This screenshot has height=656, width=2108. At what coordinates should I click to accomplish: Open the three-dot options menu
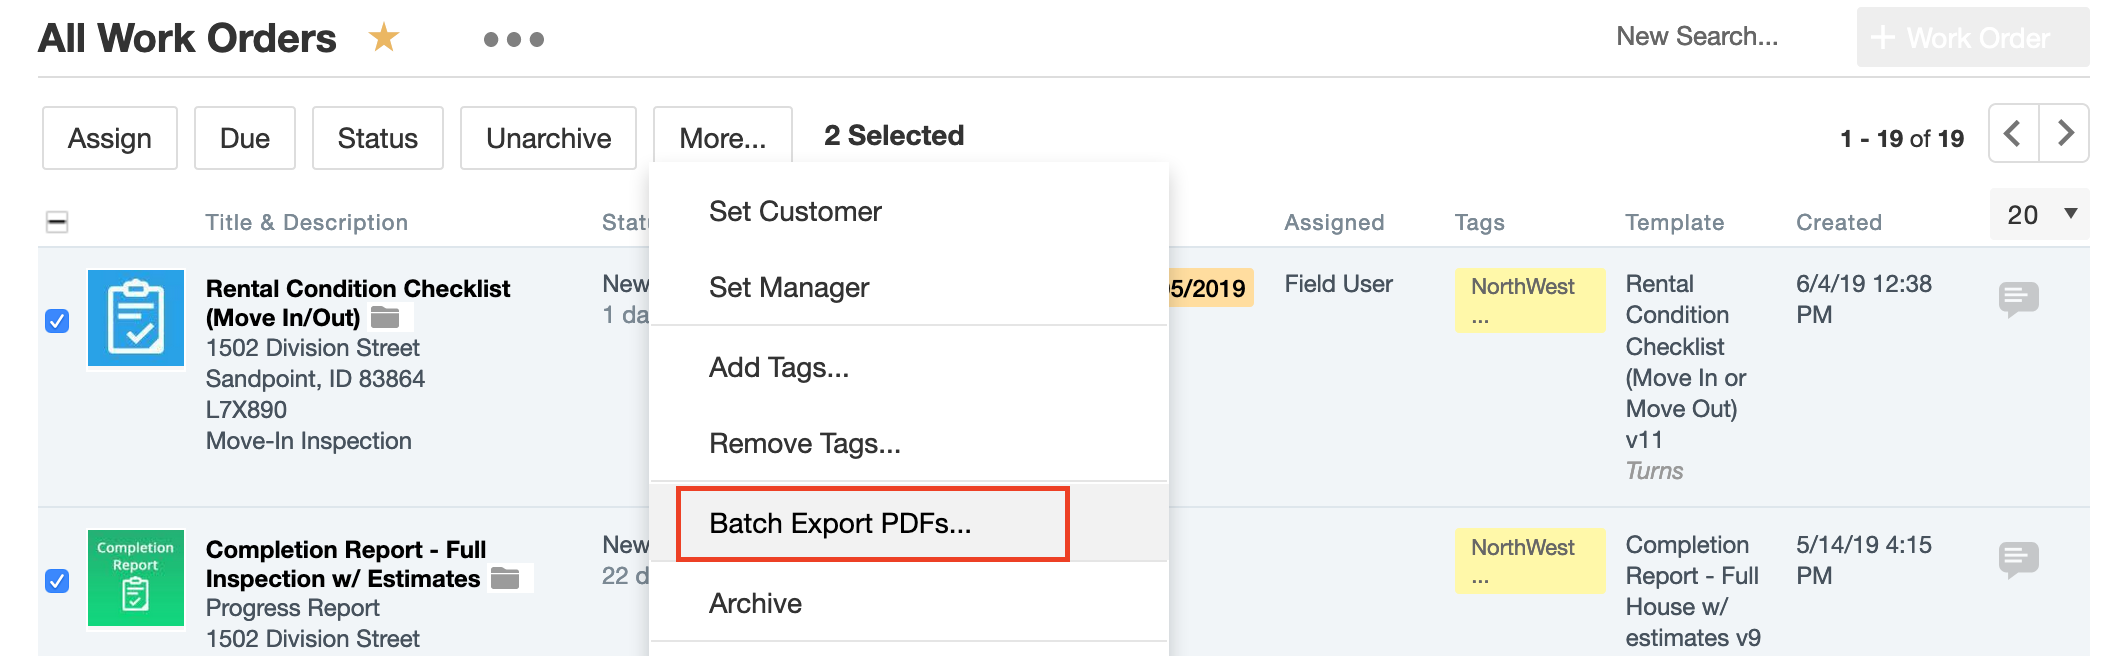(513, 40)
